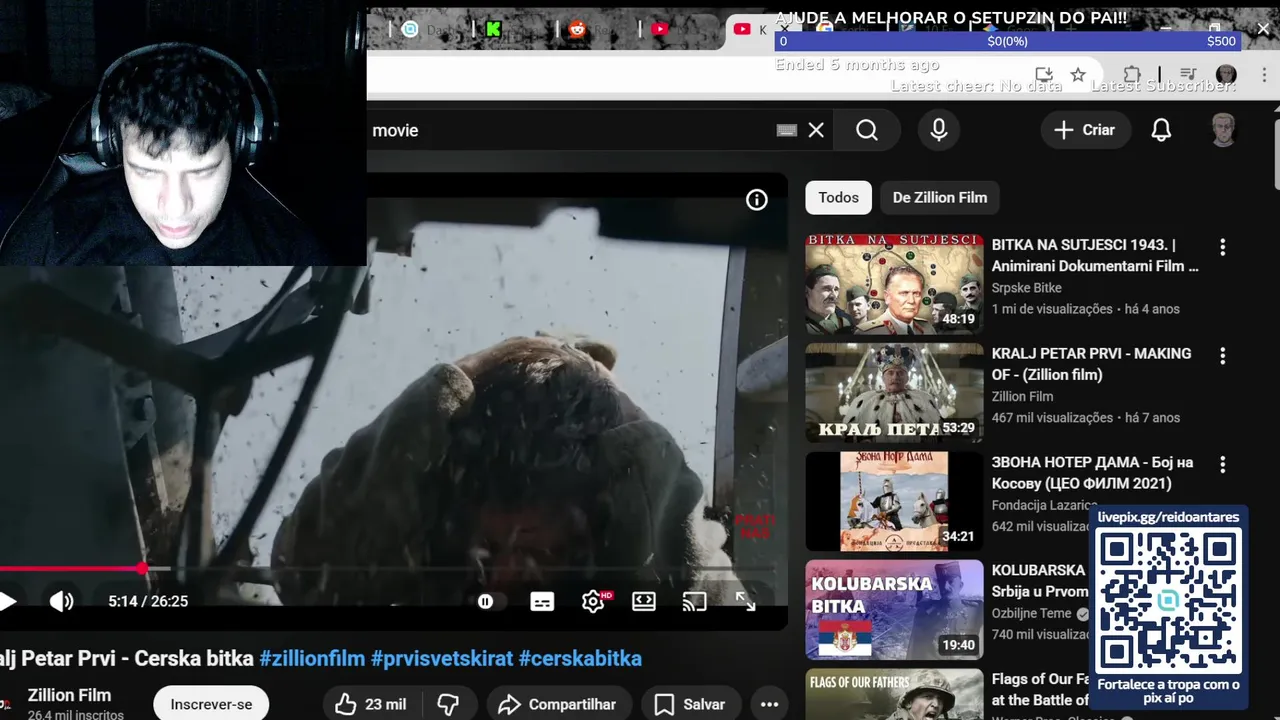Switch to the Kick browser tab
Image resolution: width=1280 pixels, height=720 pixels.
click(493, 30)
